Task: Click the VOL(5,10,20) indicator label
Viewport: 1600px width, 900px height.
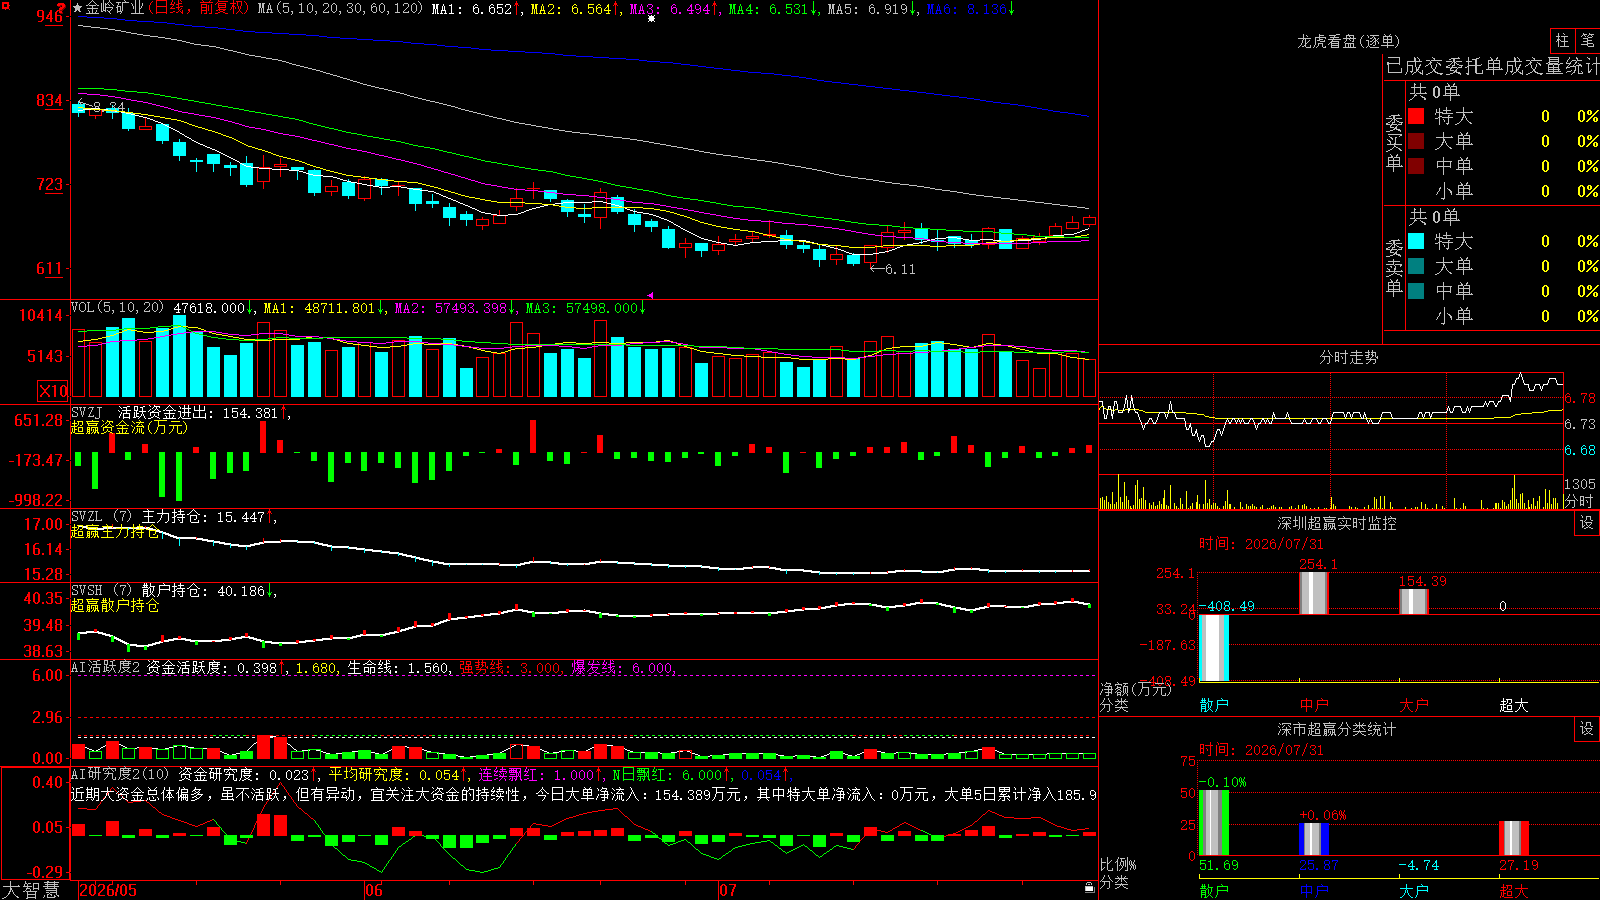Action: pyautogui.click(x=117, y=308)
